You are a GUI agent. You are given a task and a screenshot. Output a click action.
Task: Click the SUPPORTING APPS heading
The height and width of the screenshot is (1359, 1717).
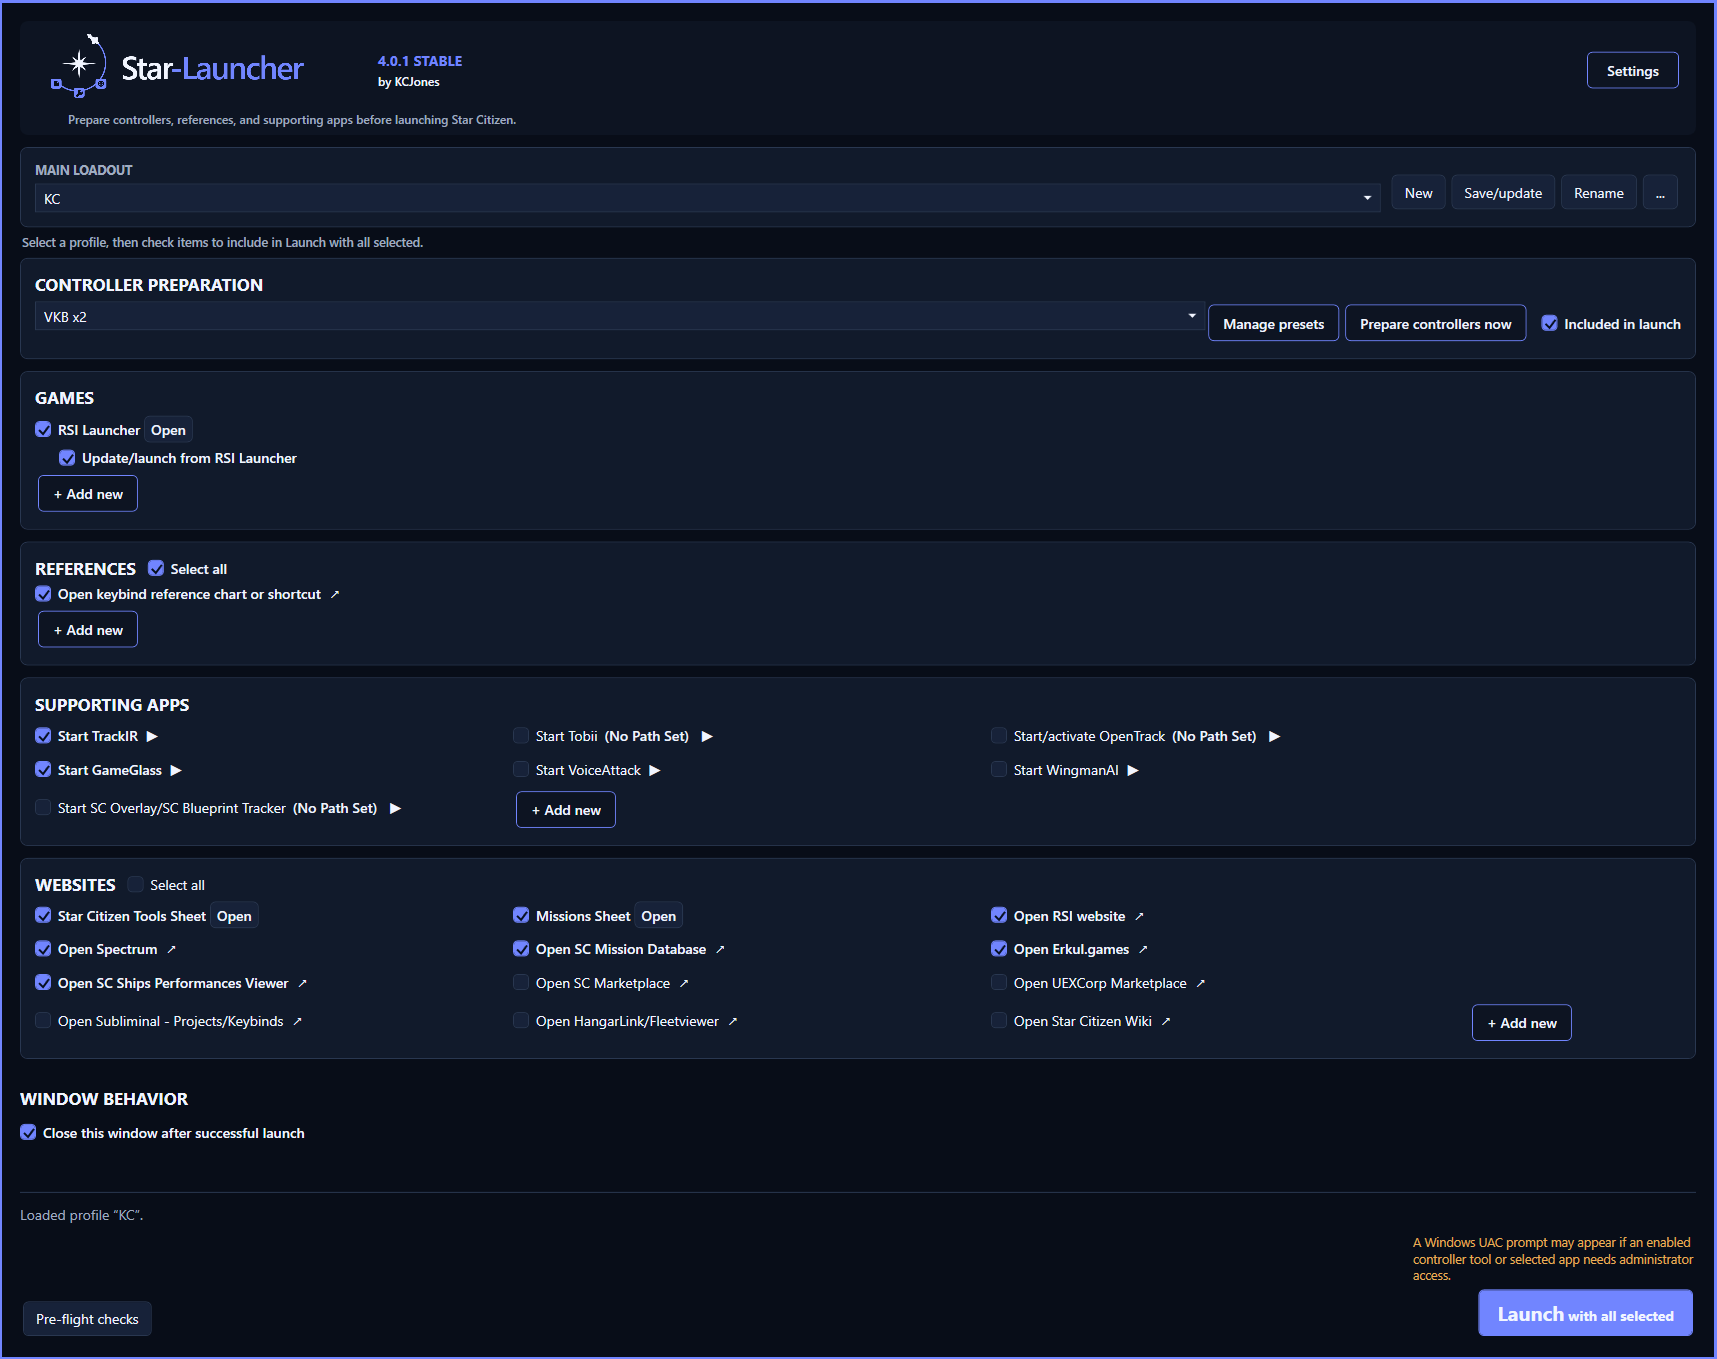coord(112,705)
